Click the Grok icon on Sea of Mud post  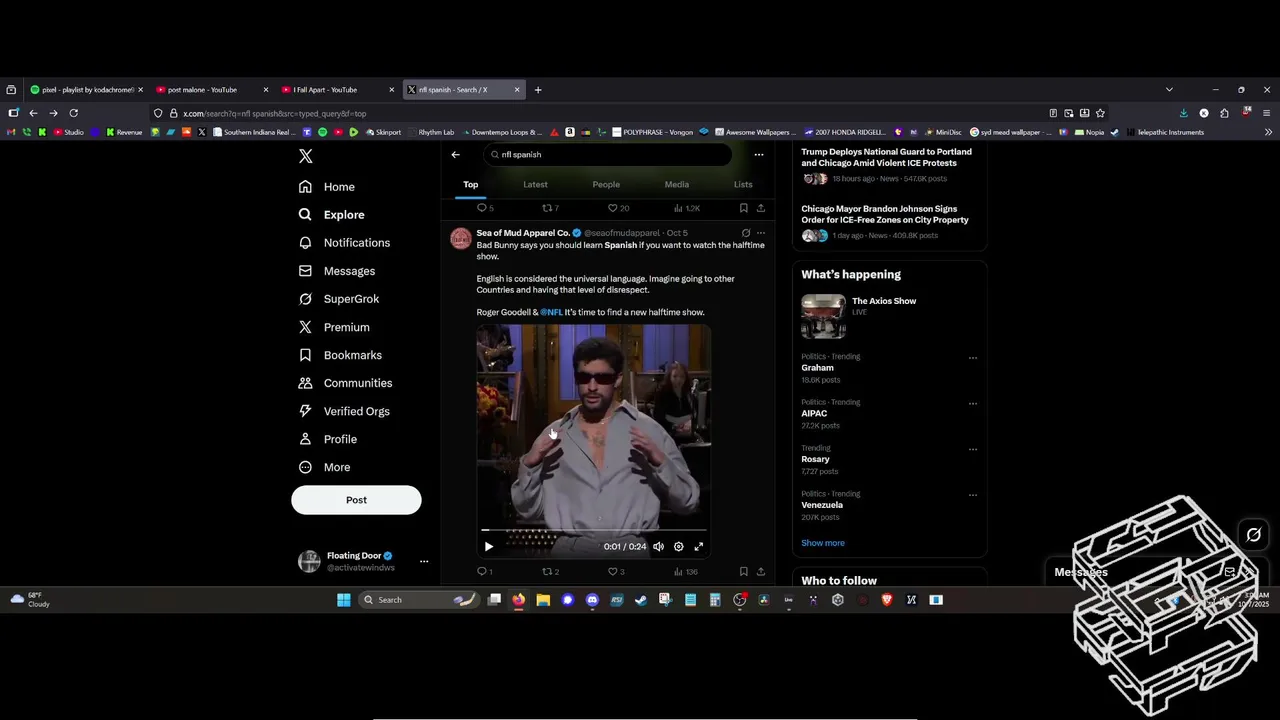745,233
